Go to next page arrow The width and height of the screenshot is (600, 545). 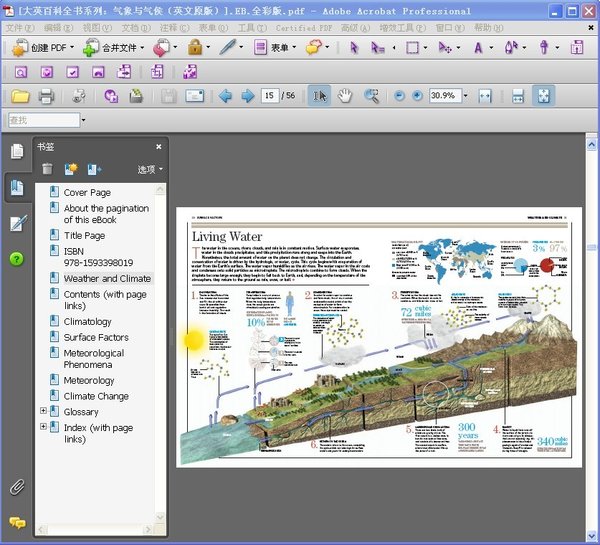(246, 96)
